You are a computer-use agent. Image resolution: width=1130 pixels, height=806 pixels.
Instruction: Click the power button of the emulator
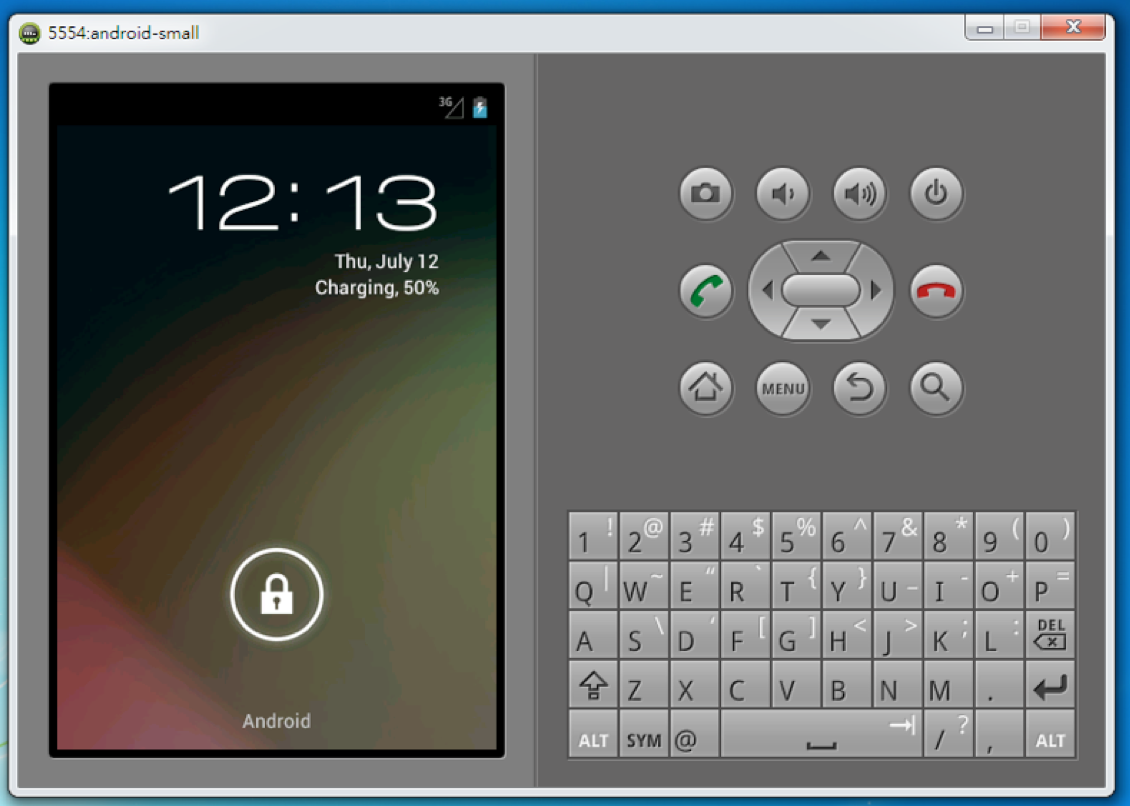click(935, 193)
